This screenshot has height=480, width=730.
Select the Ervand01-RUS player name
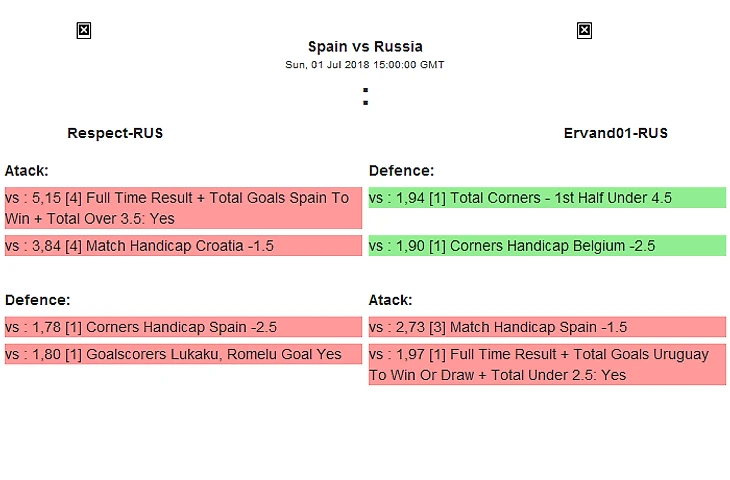tap(616, 133)
